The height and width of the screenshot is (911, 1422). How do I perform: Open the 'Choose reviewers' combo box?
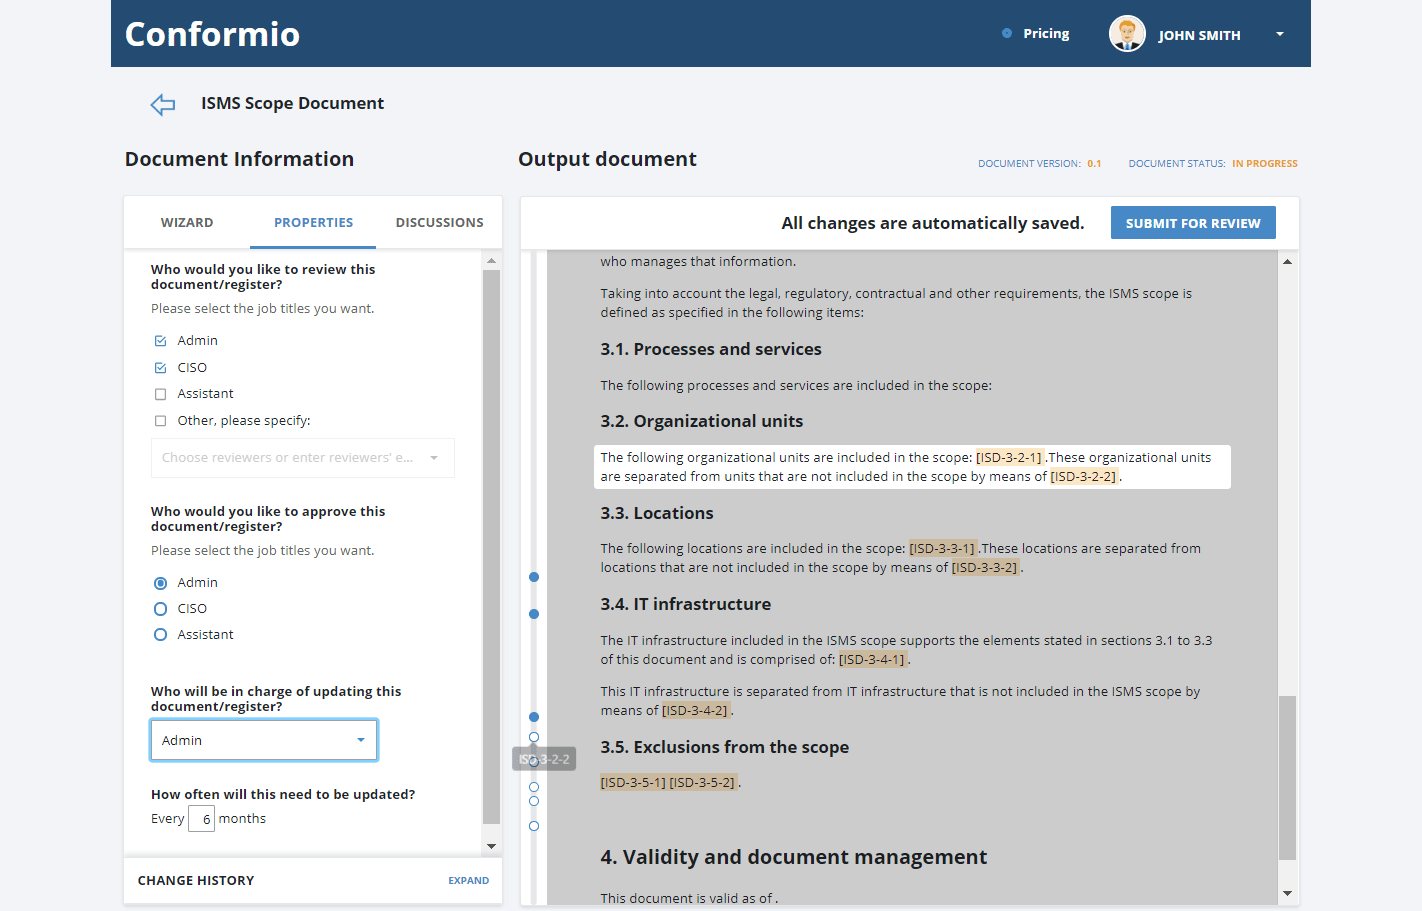pyautogui.click(x=302, y=458)
